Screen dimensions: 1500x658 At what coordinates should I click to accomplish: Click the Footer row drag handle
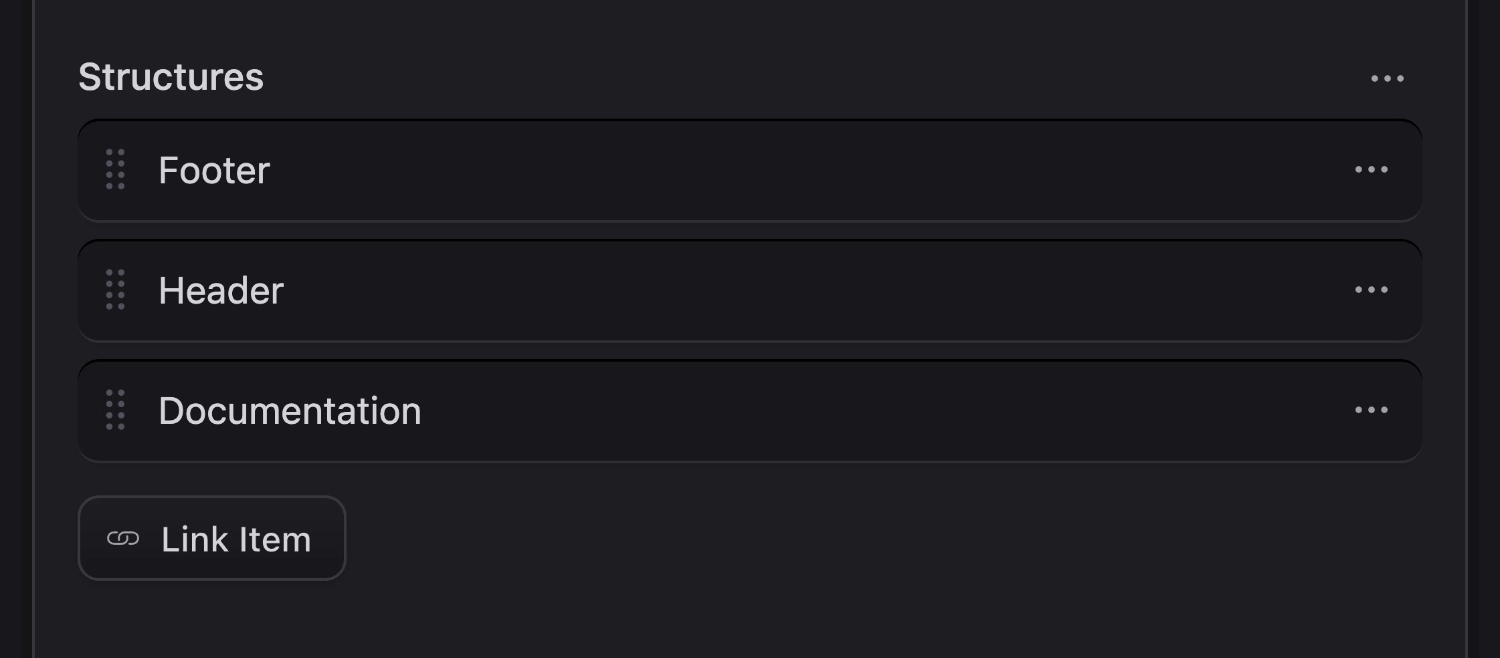(115, 170)
